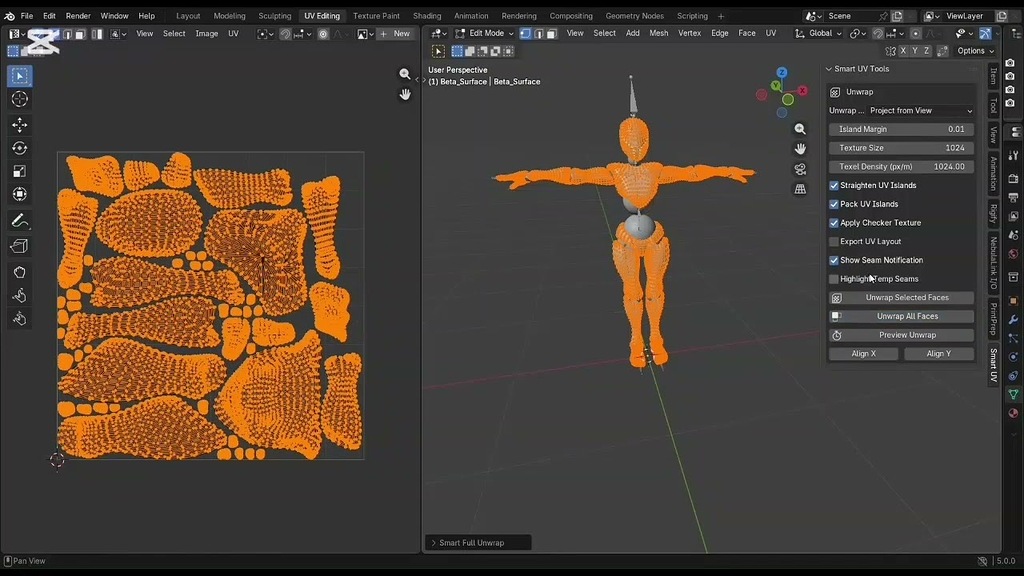
Task: Click the UV editor zoom magnifier icon
Action: click(x=405, y=74)
